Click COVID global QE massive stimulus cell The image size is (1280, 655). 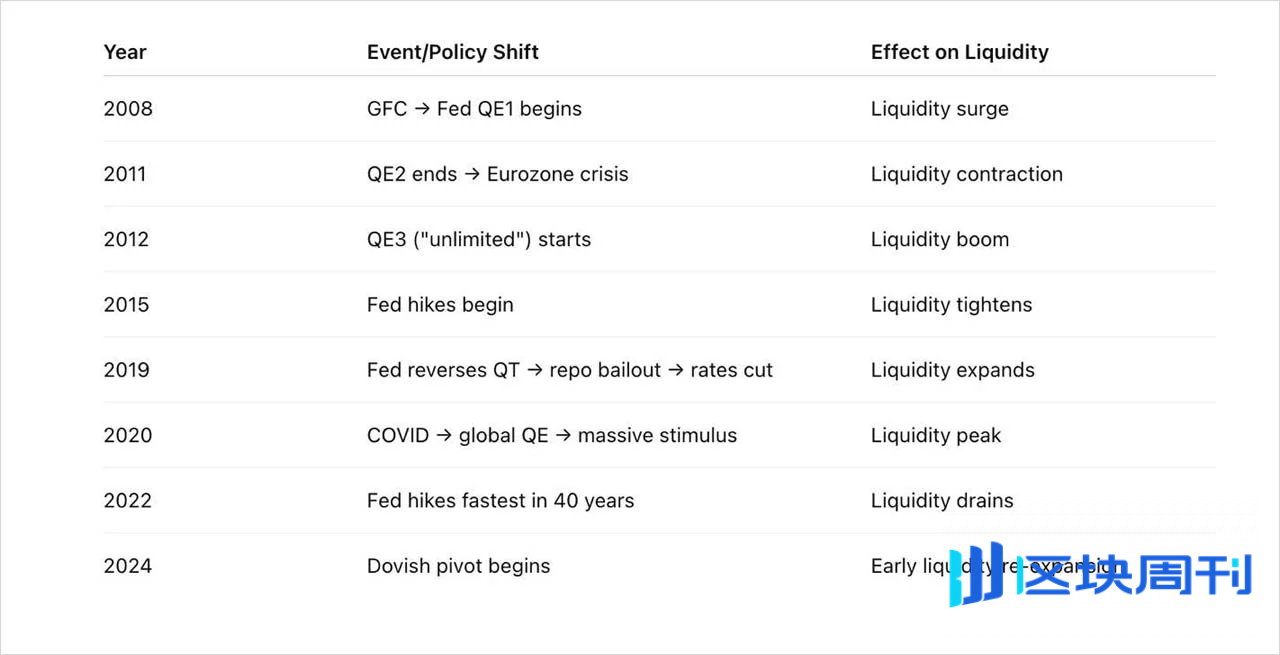click(x=552, y=435)
